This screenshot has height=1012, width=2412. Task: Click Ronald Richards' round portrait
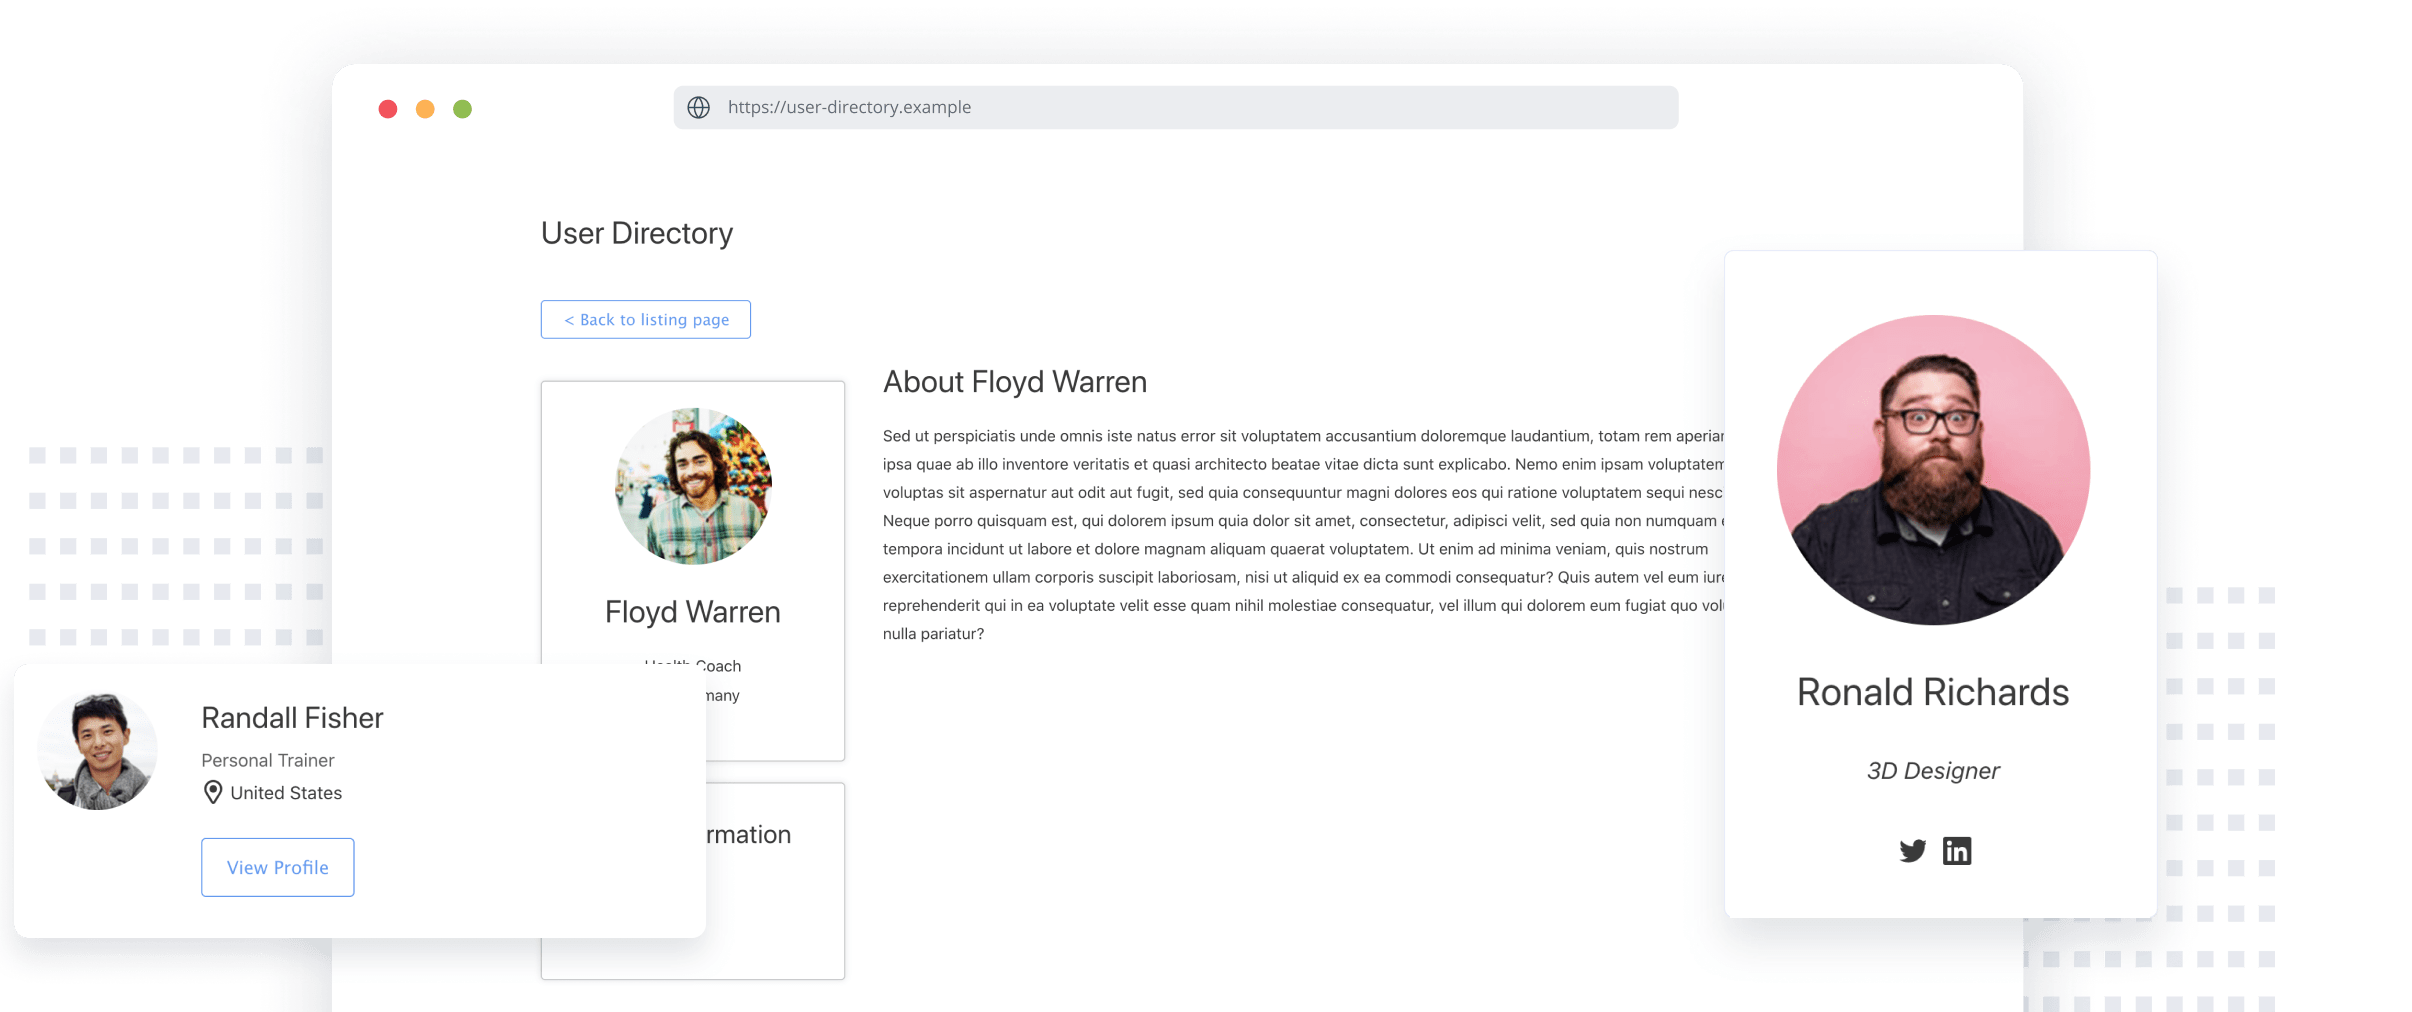pyautogui.click(x=1933, y=470)
